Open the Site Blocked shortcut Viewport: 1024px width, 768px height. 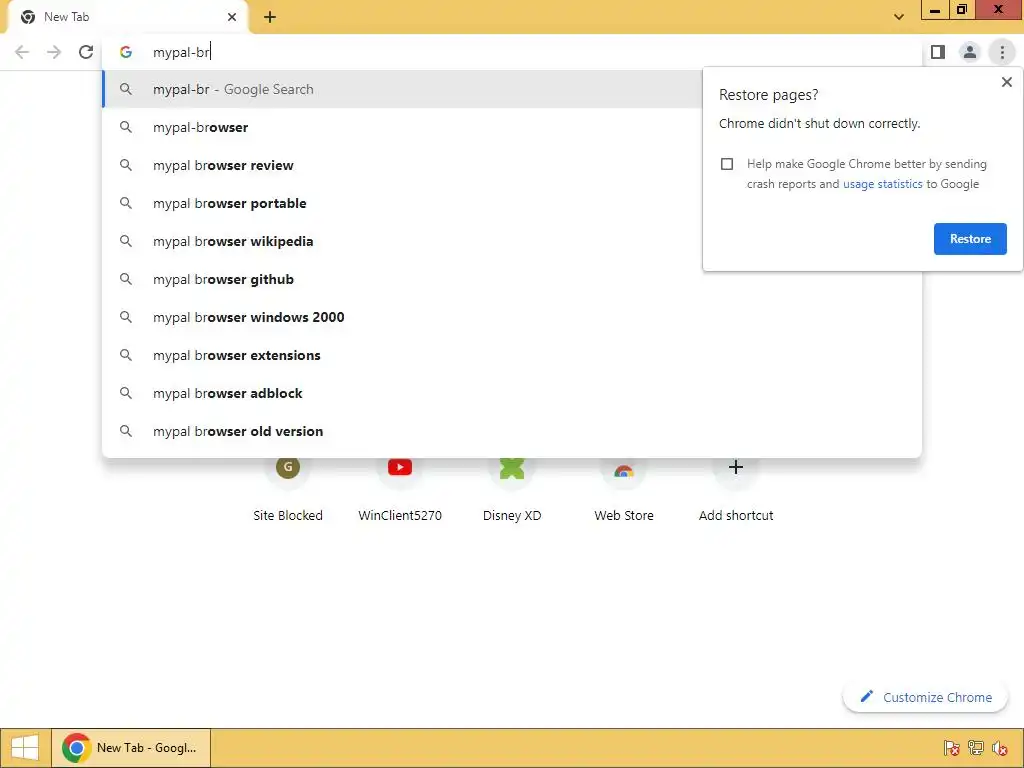[x=288, y=490]
